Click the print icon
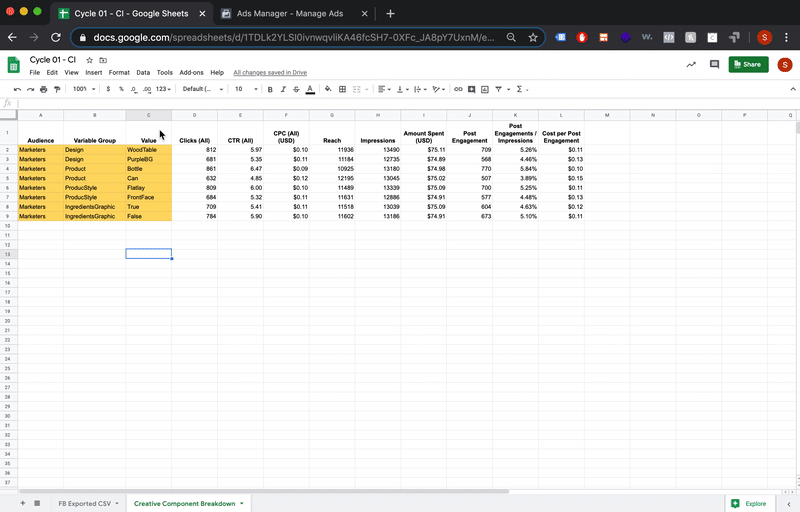The width and height of the screenshot is (800, 512). click(x=43, y=89)
